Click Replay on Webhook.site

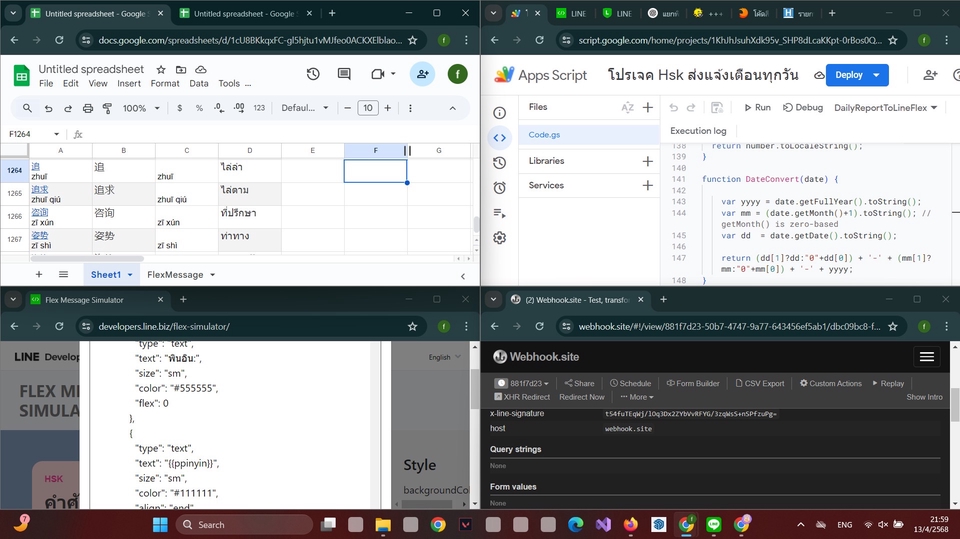(888, 383)
